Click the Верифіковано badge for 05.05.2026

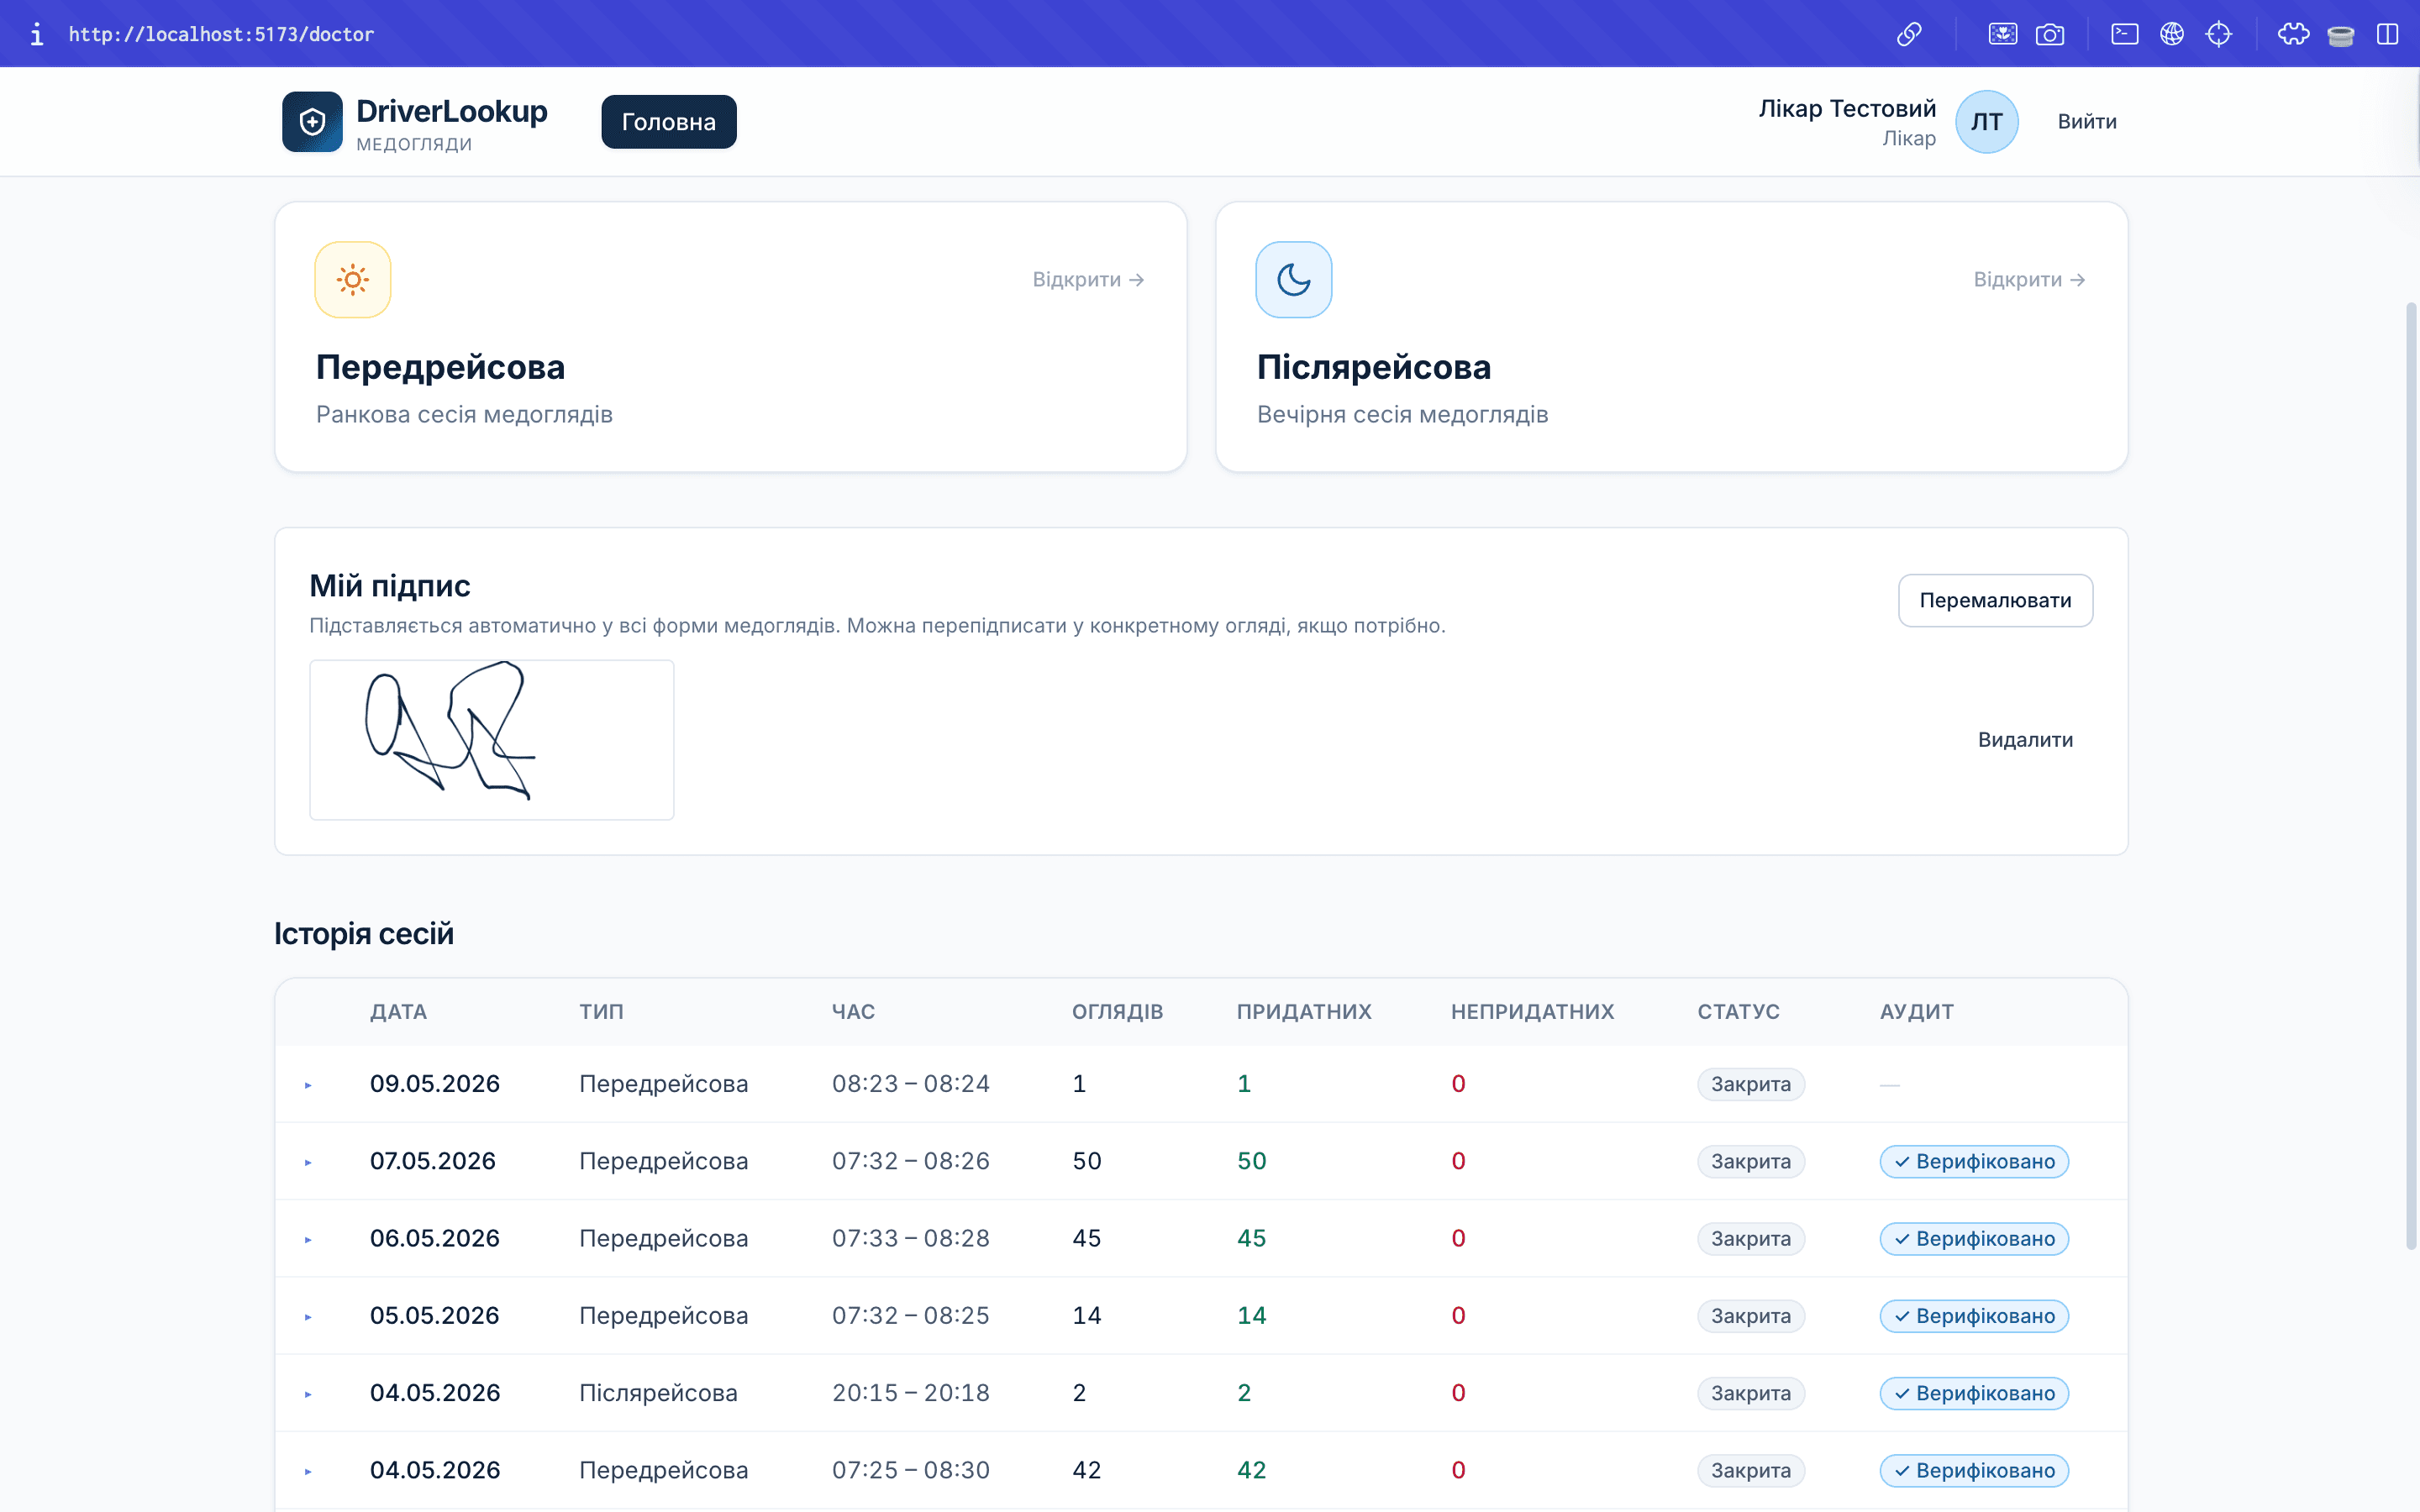point(1974,1316)
